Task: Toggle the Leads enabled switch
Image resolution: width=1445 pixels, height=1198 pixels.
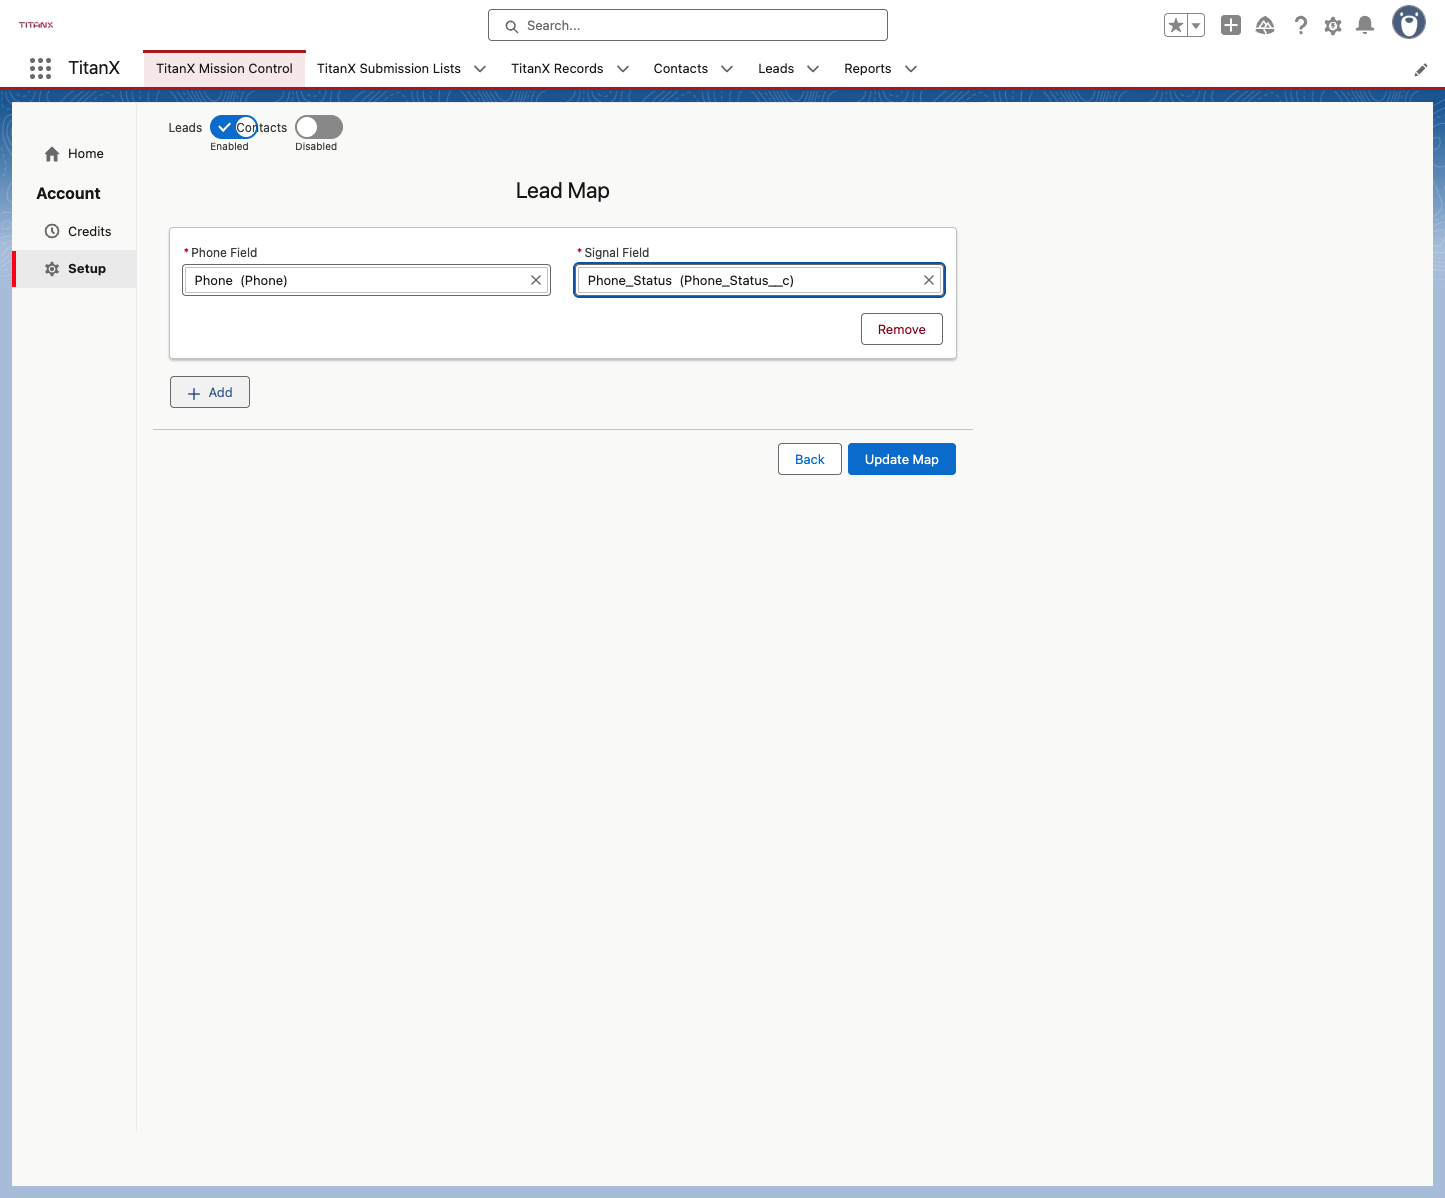Action: [234, 127]
